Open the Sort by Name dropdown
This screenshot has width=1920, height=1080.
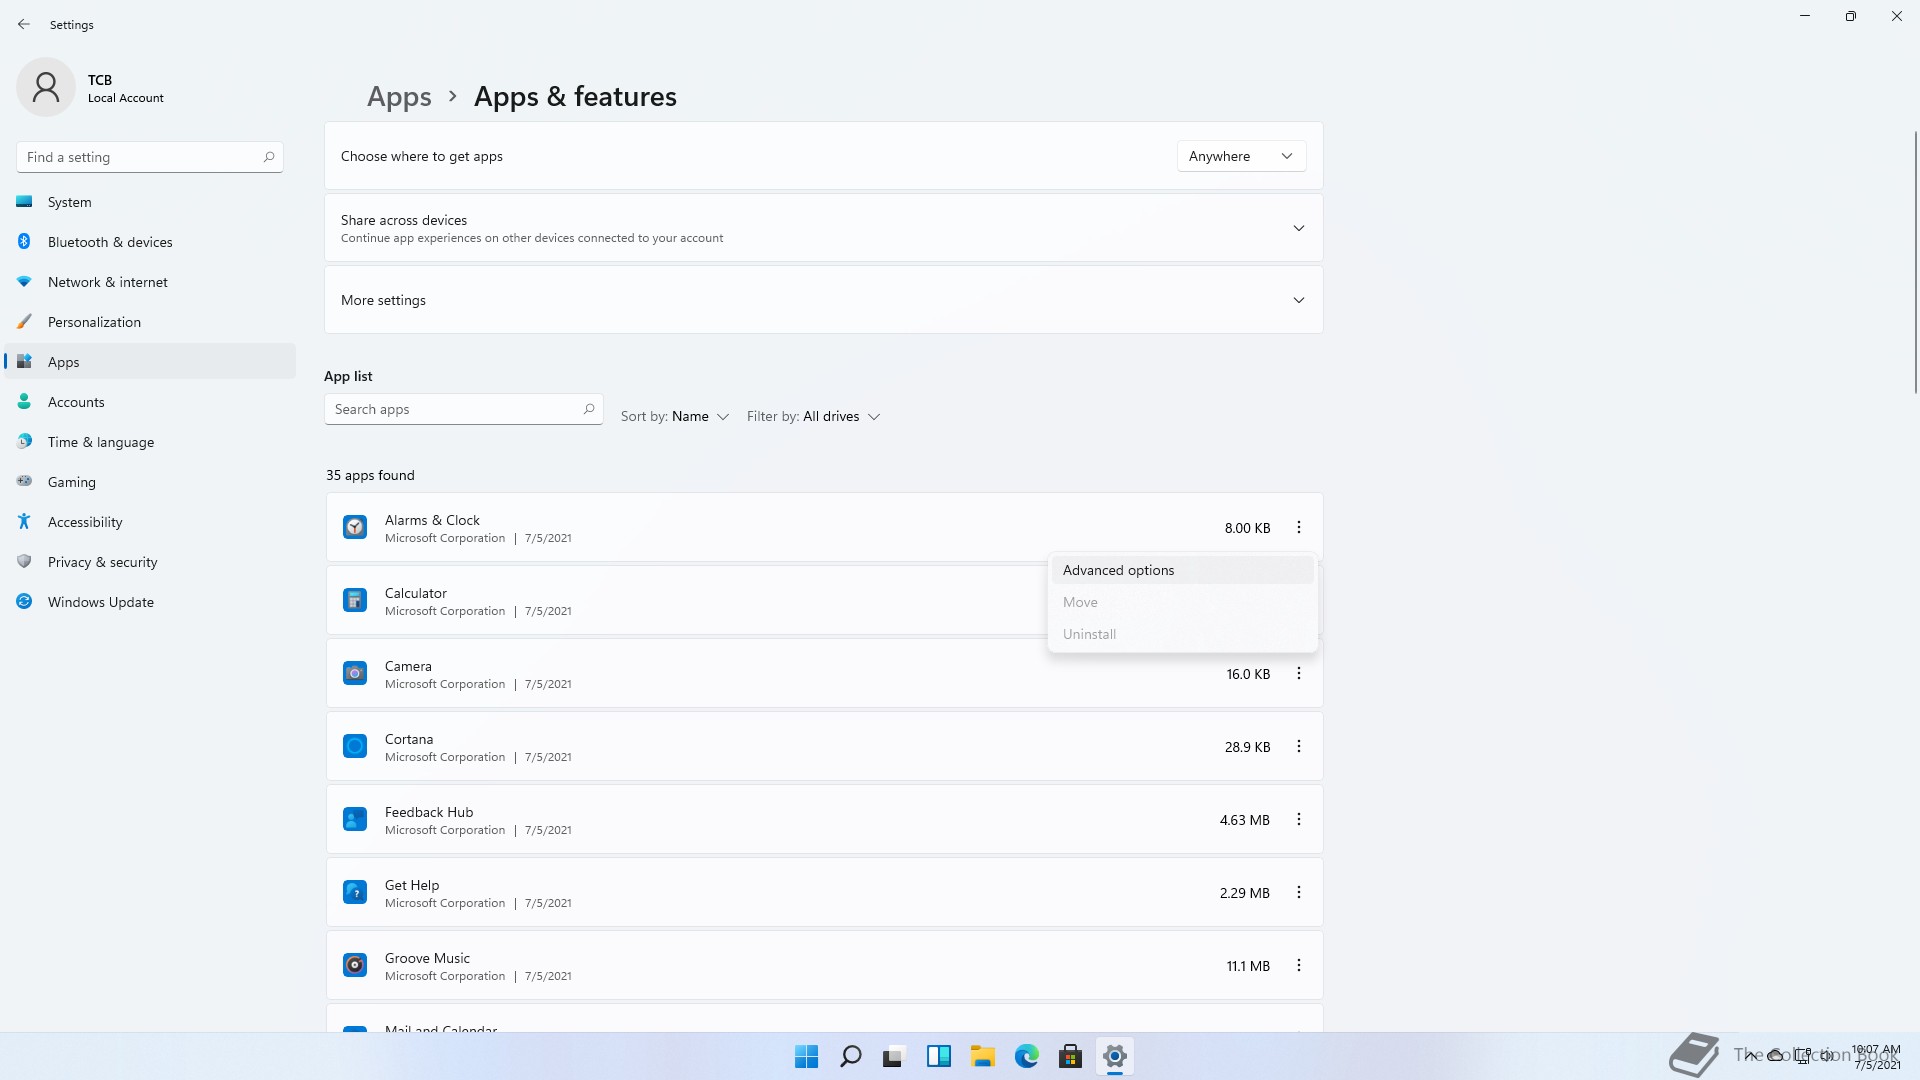(675, 416)
